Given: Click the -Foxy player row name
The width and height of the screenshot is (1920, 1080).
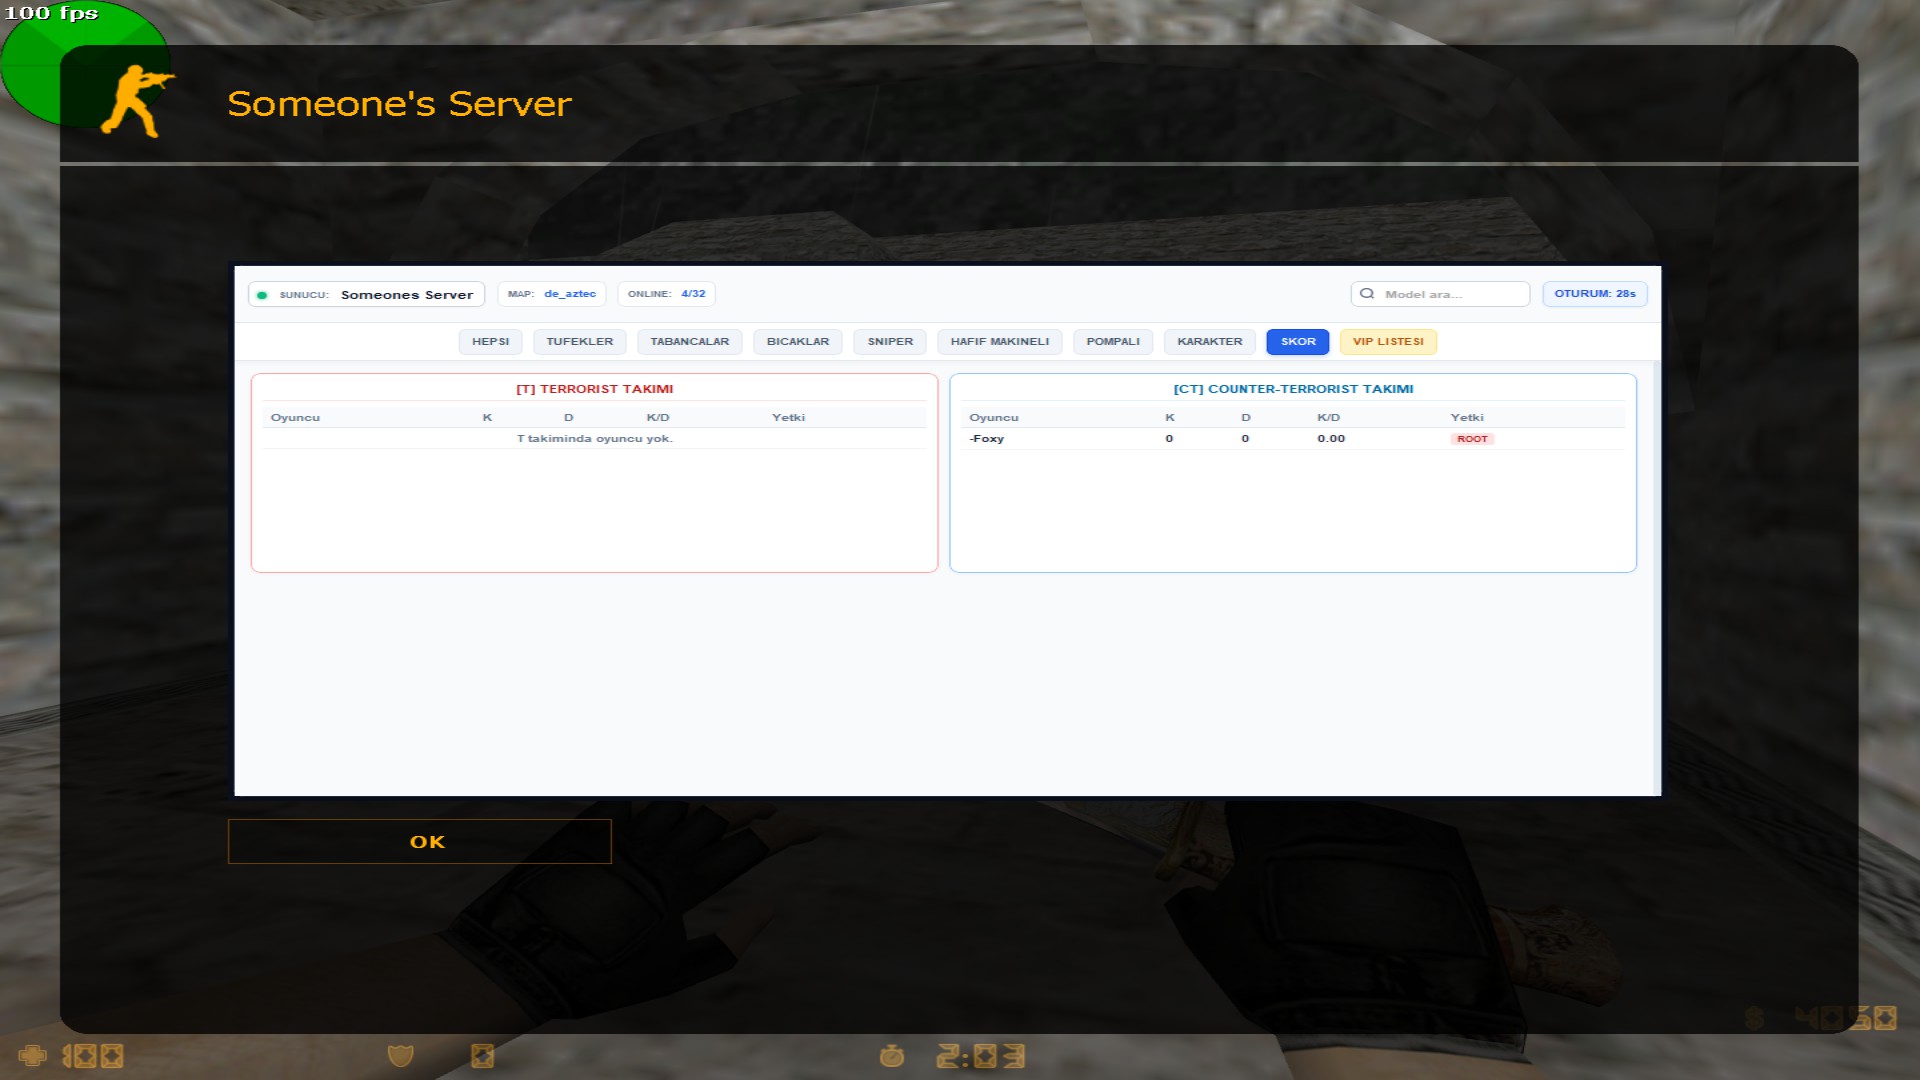Looking at the screenshot, I should pos(987,439).
